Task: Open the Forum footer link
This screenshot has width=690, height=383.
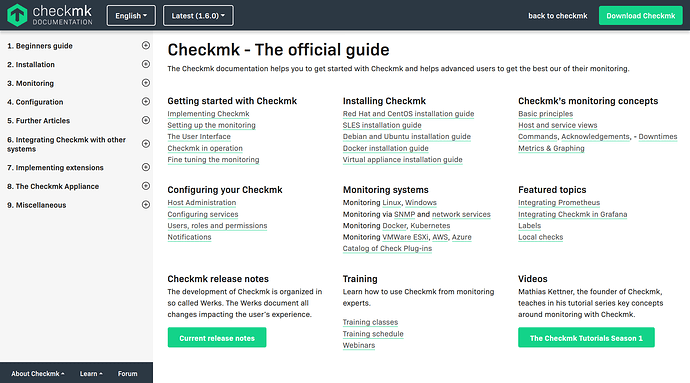Action: pos(127,374)
